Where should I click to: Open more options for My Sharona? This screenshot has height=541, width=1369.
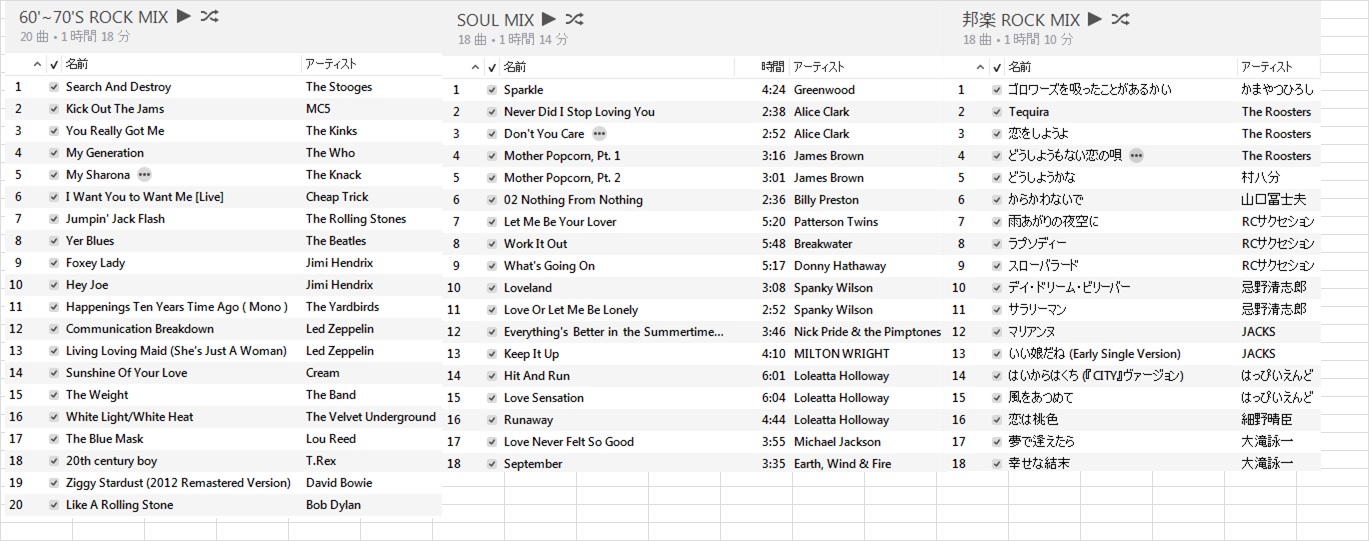coord(145,175)
